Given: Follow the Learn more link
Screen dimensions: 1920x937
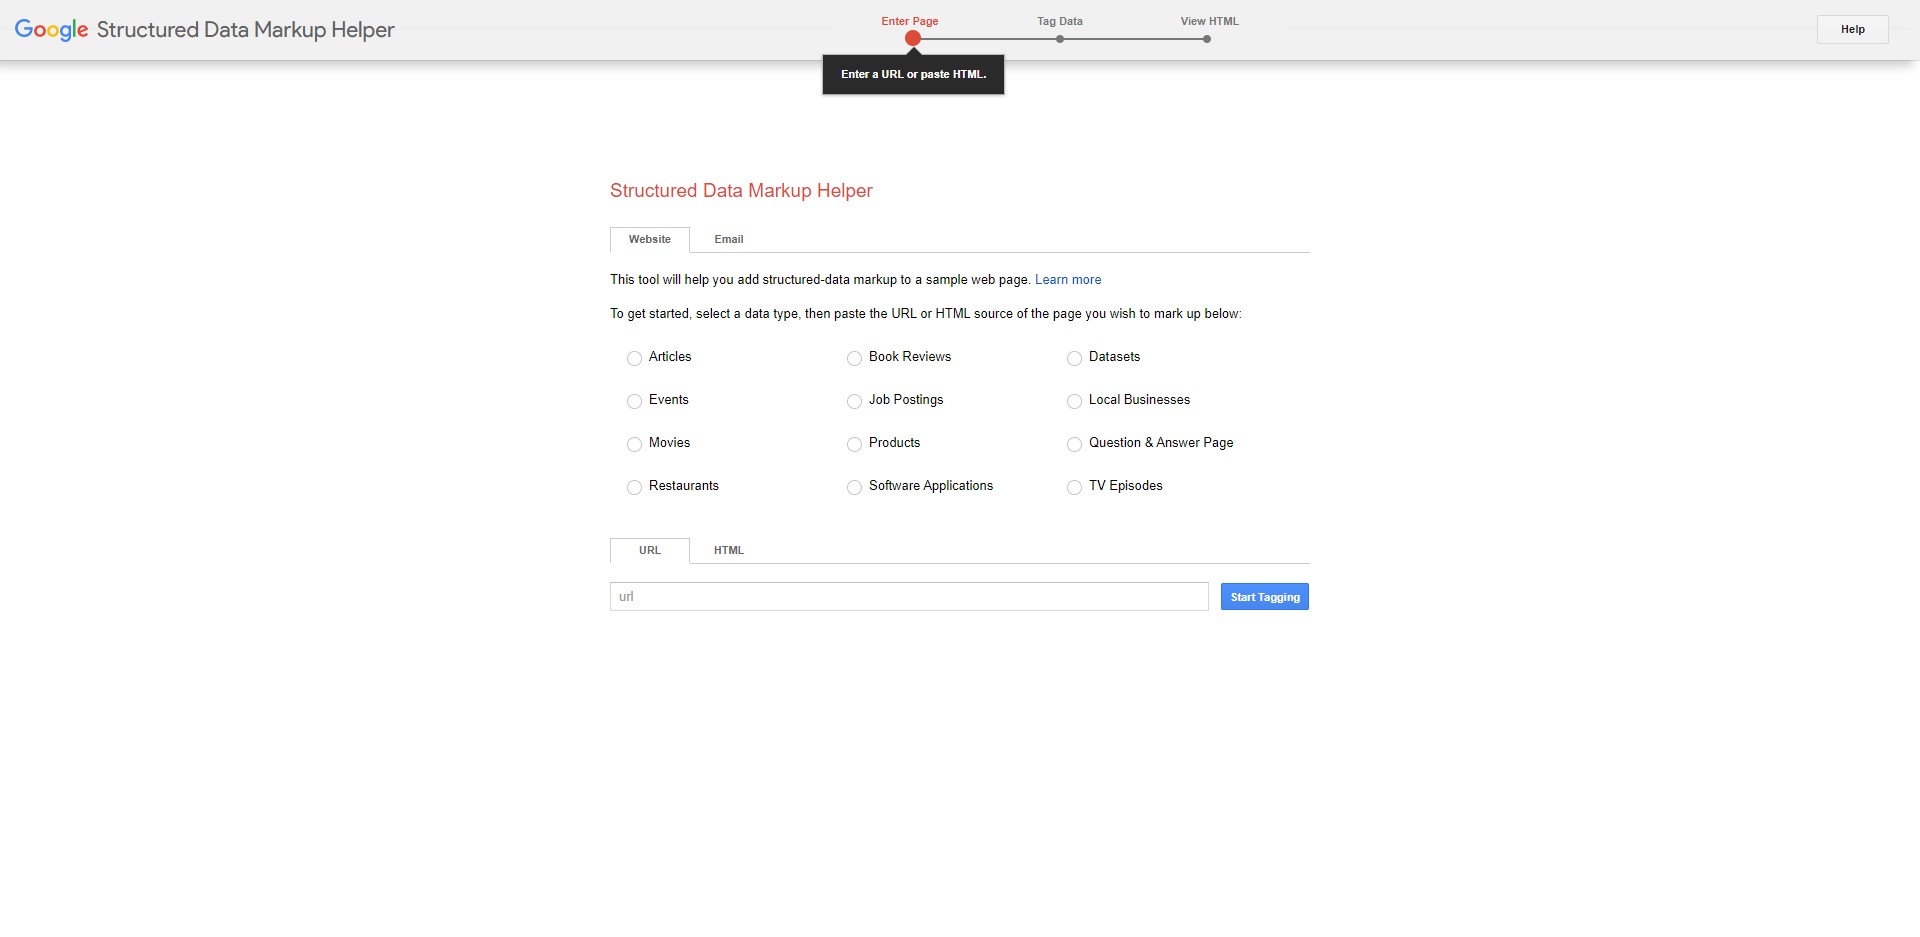Looking at the screenshot, I should click(1068, 280).
